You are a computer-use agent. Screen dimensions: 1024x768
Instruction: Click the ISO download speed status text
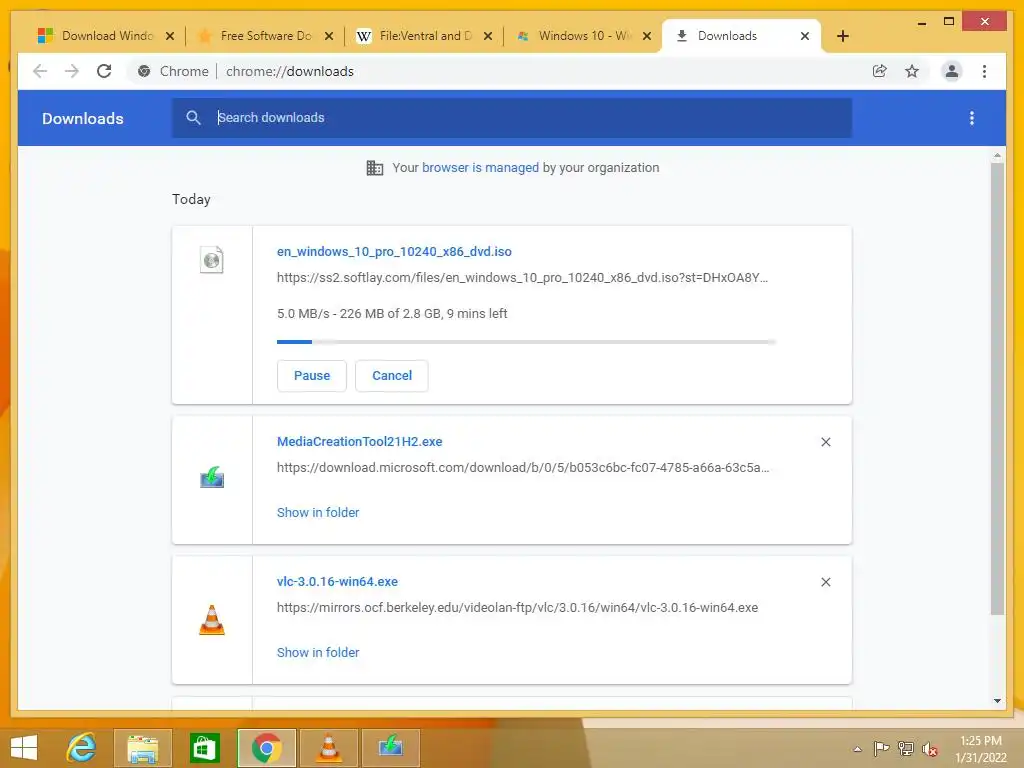[392, 313]
